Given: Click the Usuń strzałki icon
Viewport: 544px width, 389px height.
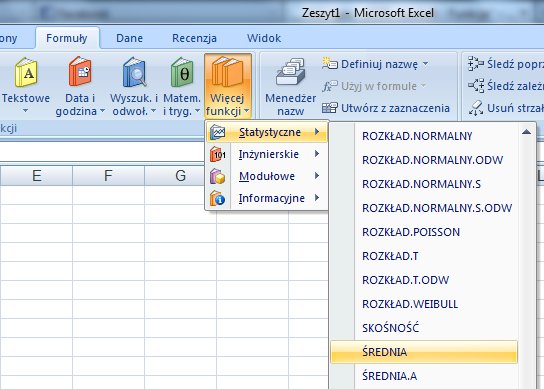Looking at the screenshot, I should pos(476,108).
